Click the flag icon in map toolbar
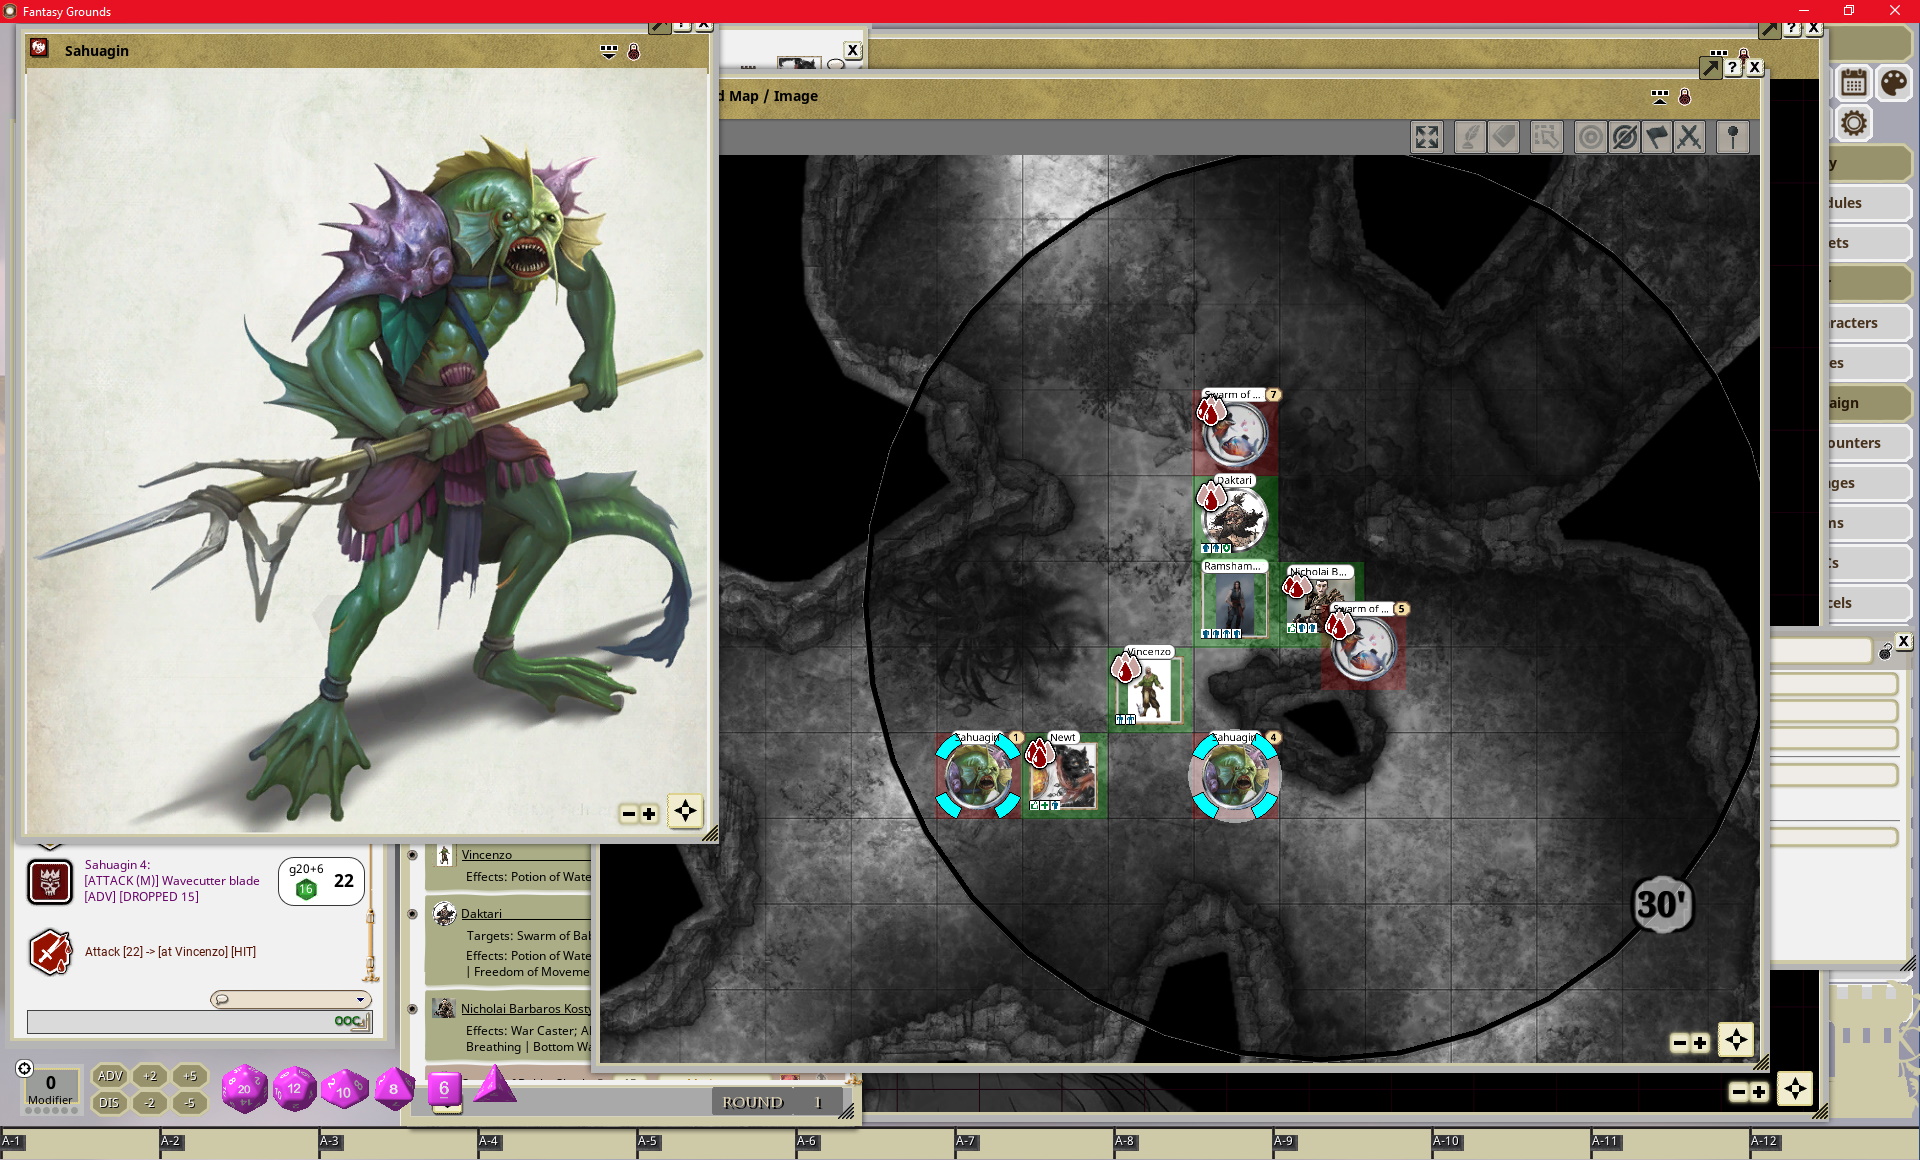 click(x=1657, y=137)
